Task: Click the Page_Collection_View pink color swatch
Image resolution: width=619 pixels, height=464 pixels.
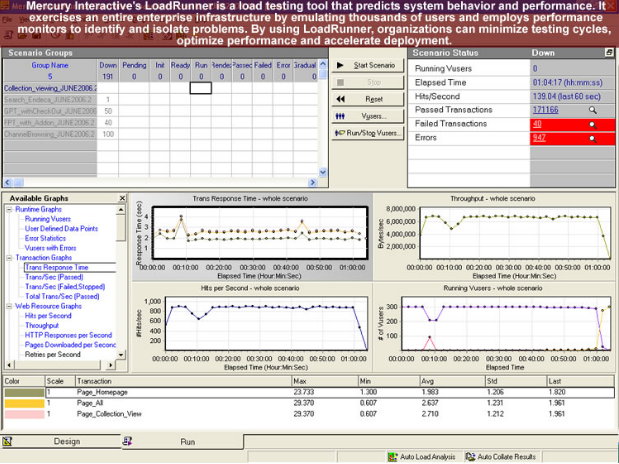Action: (x=24, y=414)
